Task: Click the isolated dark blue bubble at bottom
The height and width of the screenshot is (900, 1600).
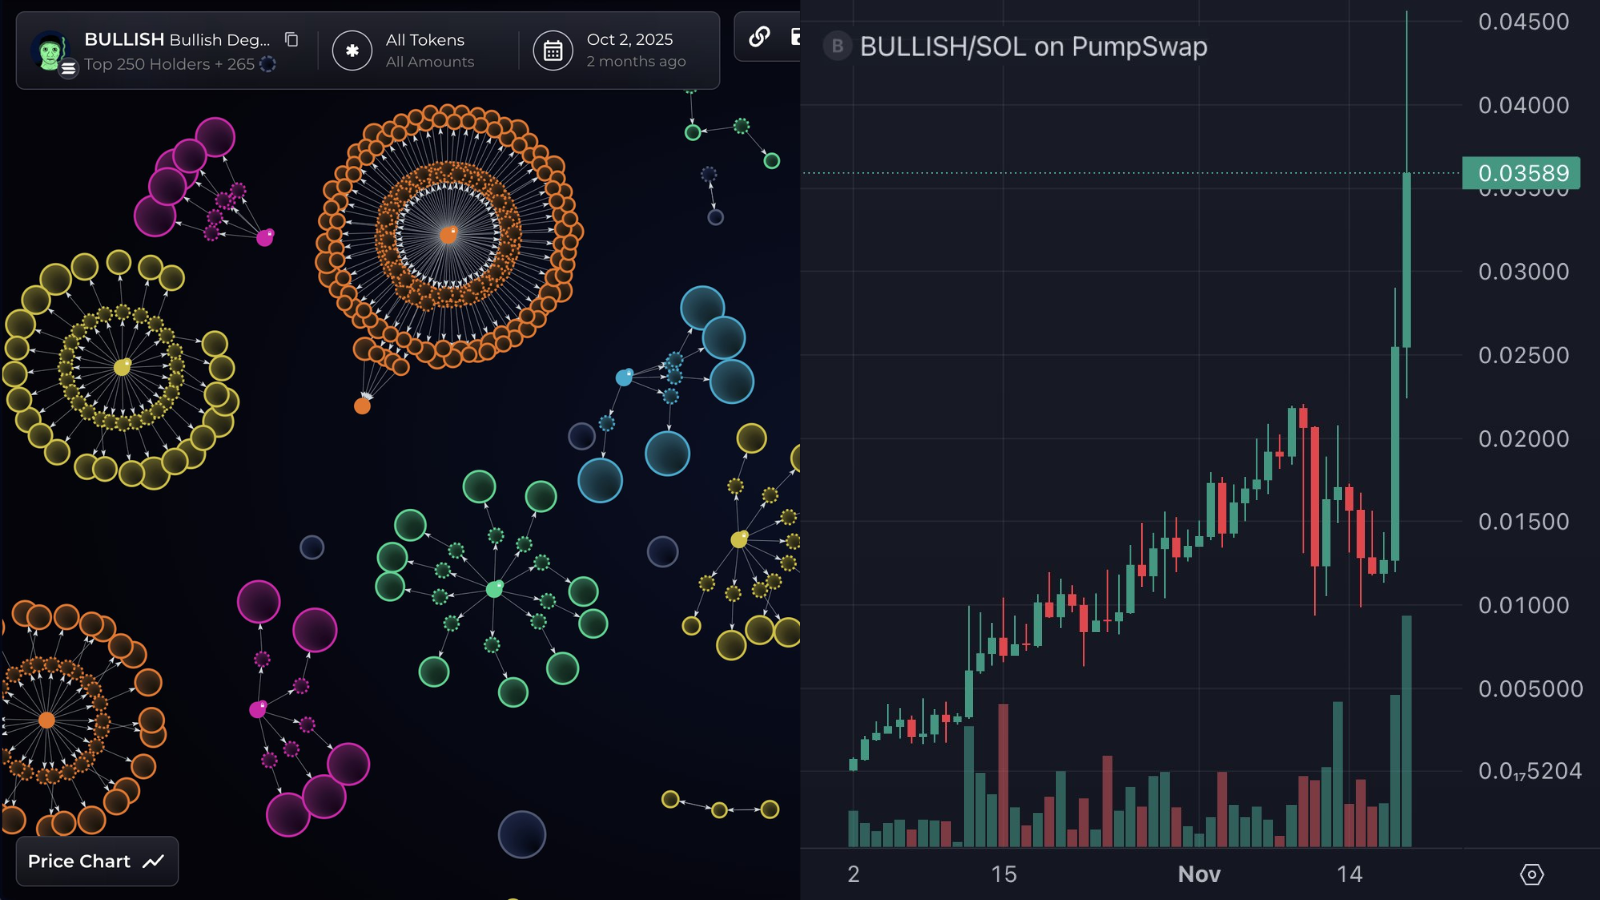Action: coord(522,834)
